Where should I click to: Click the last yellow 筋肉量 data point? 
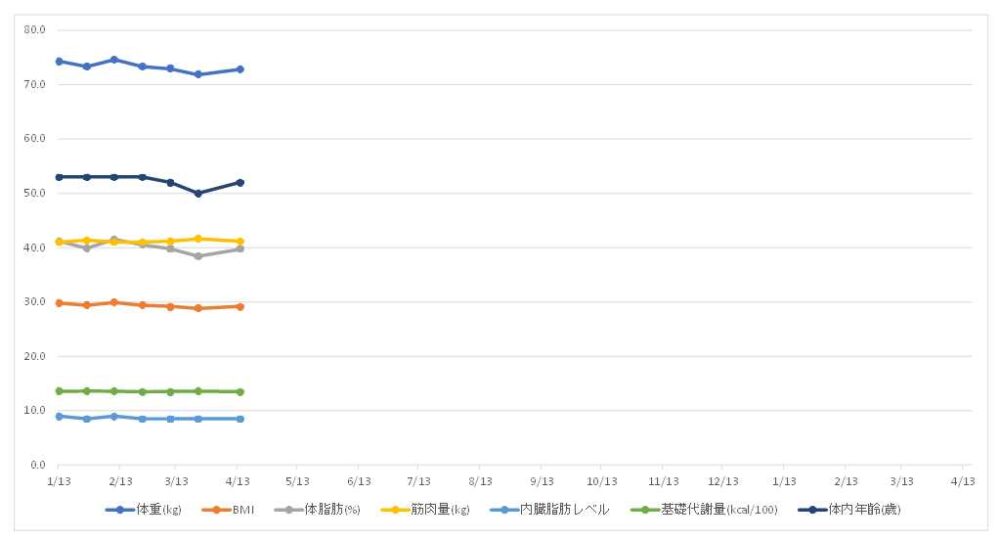tap(240, 242)
